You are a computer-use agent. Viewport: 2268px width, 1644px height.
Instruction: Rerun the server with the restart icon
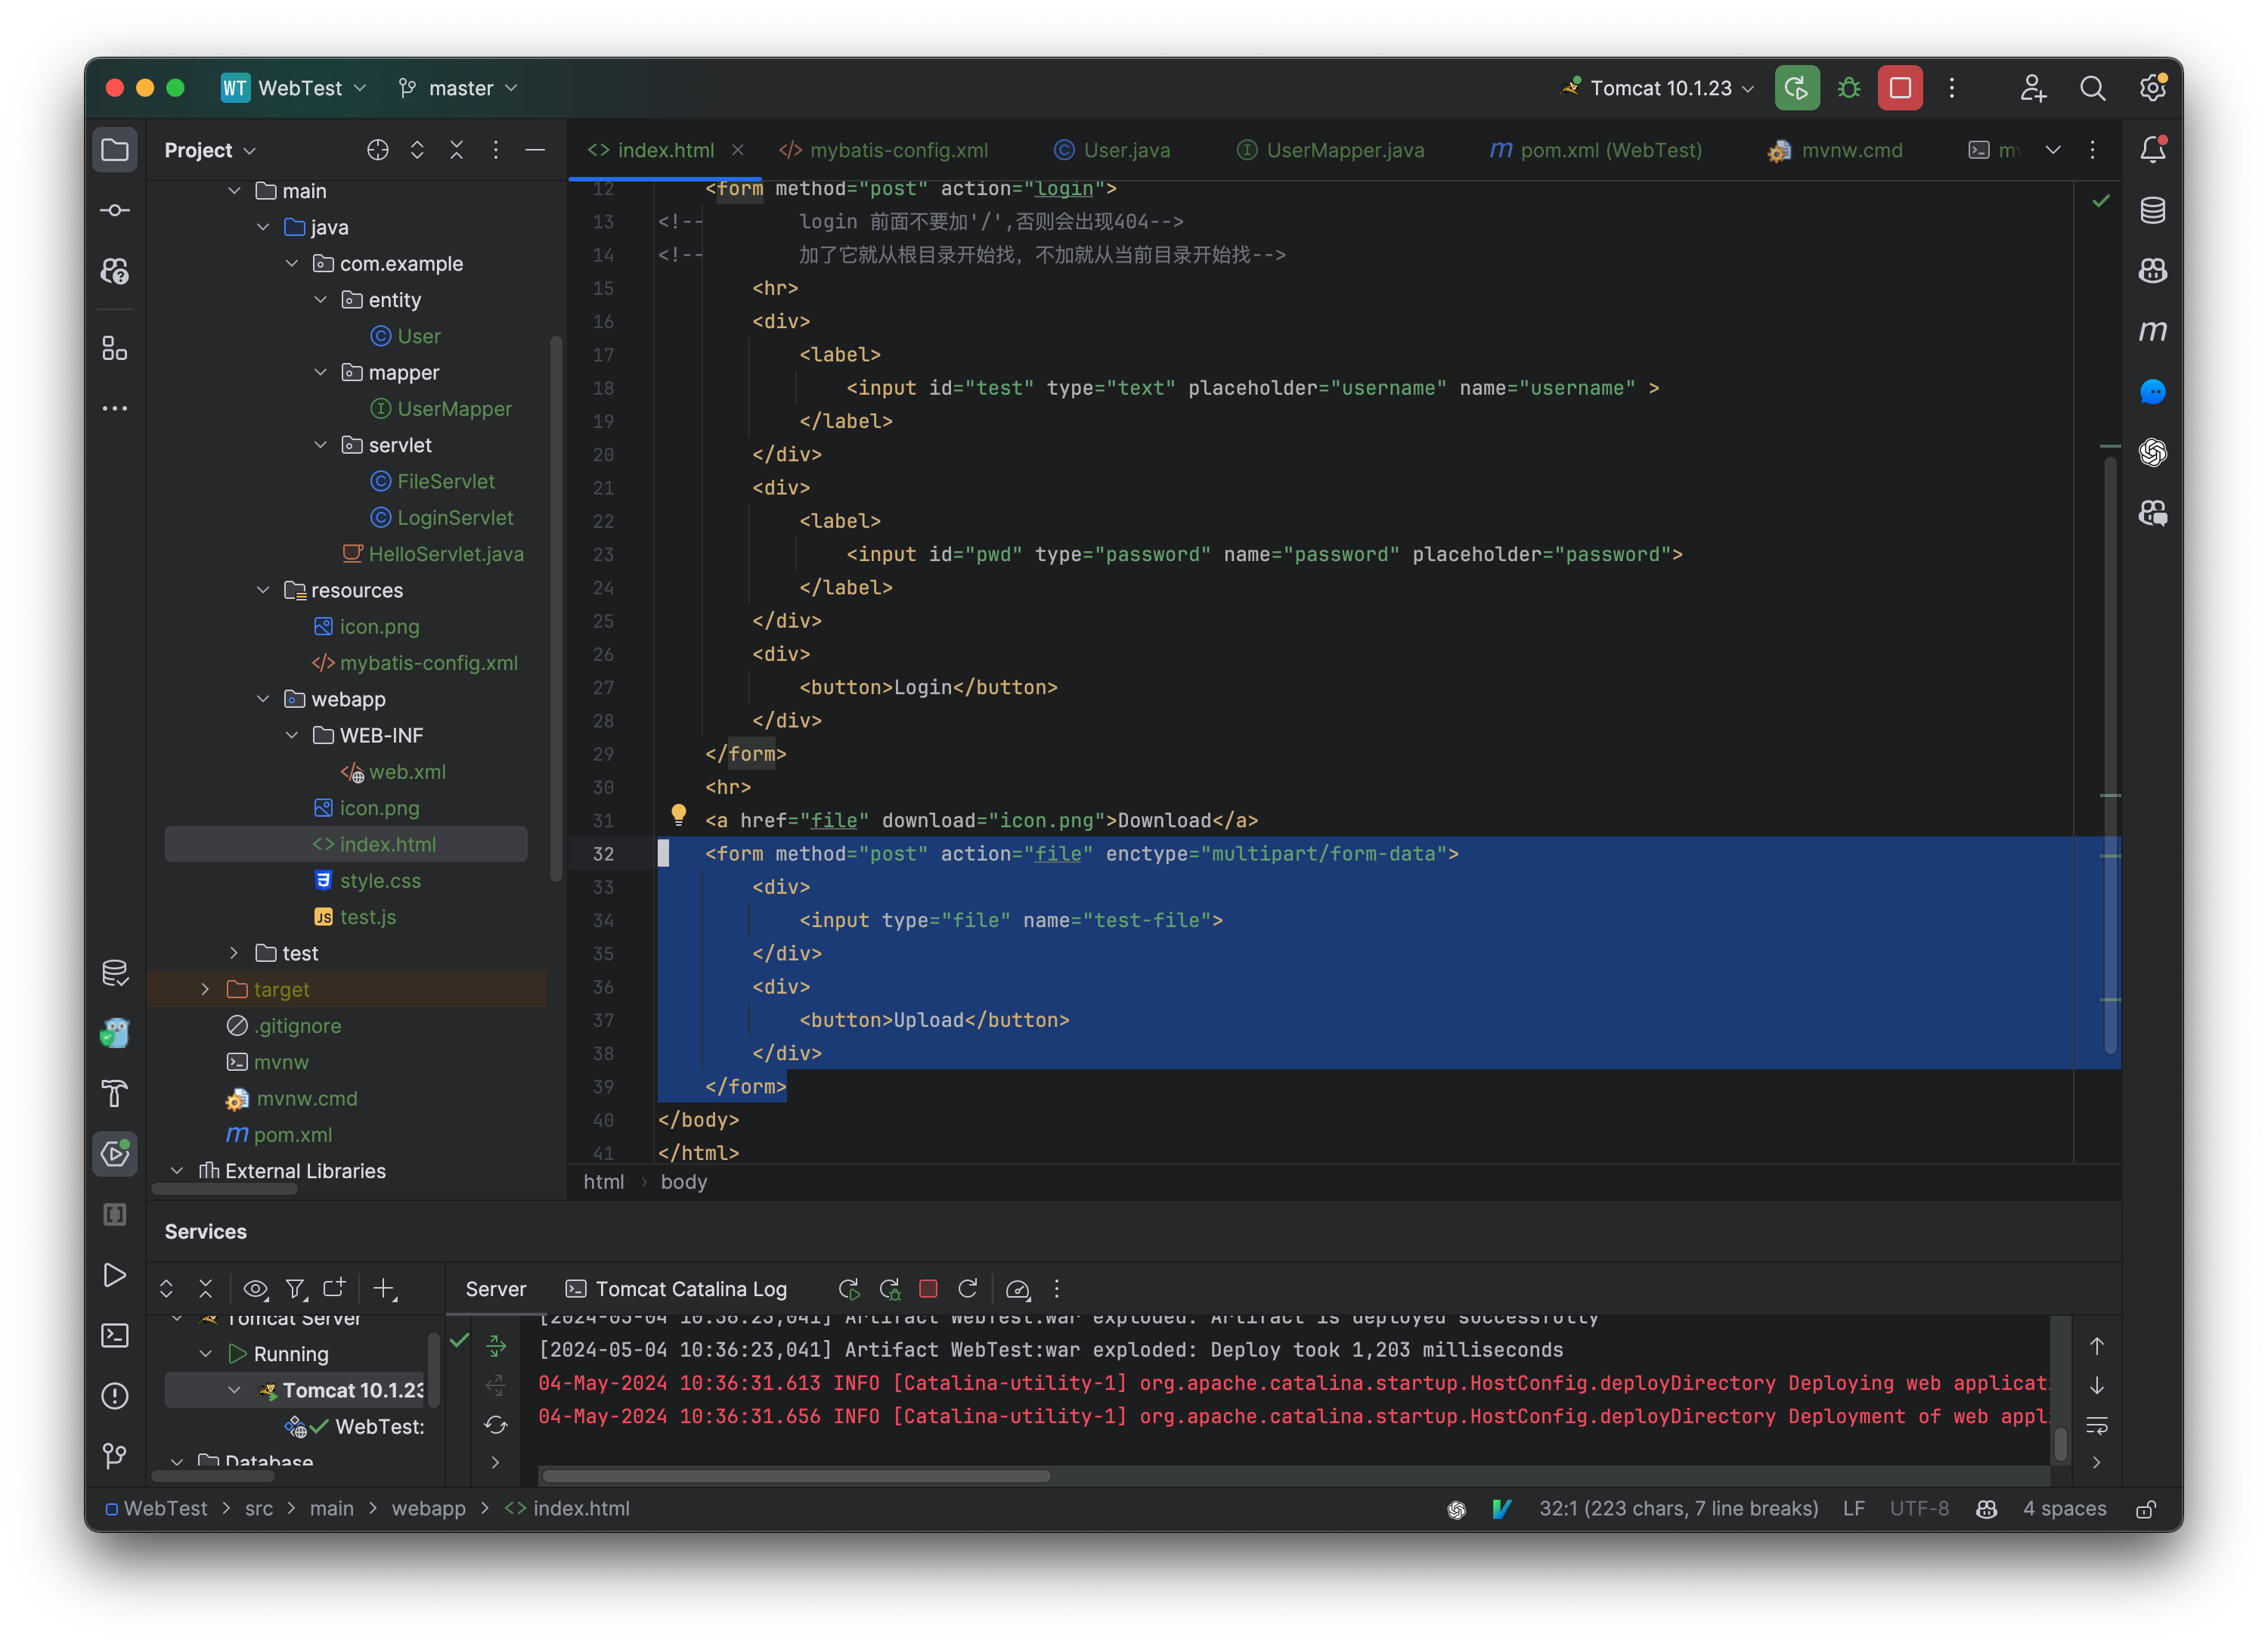coord(968,1290)
